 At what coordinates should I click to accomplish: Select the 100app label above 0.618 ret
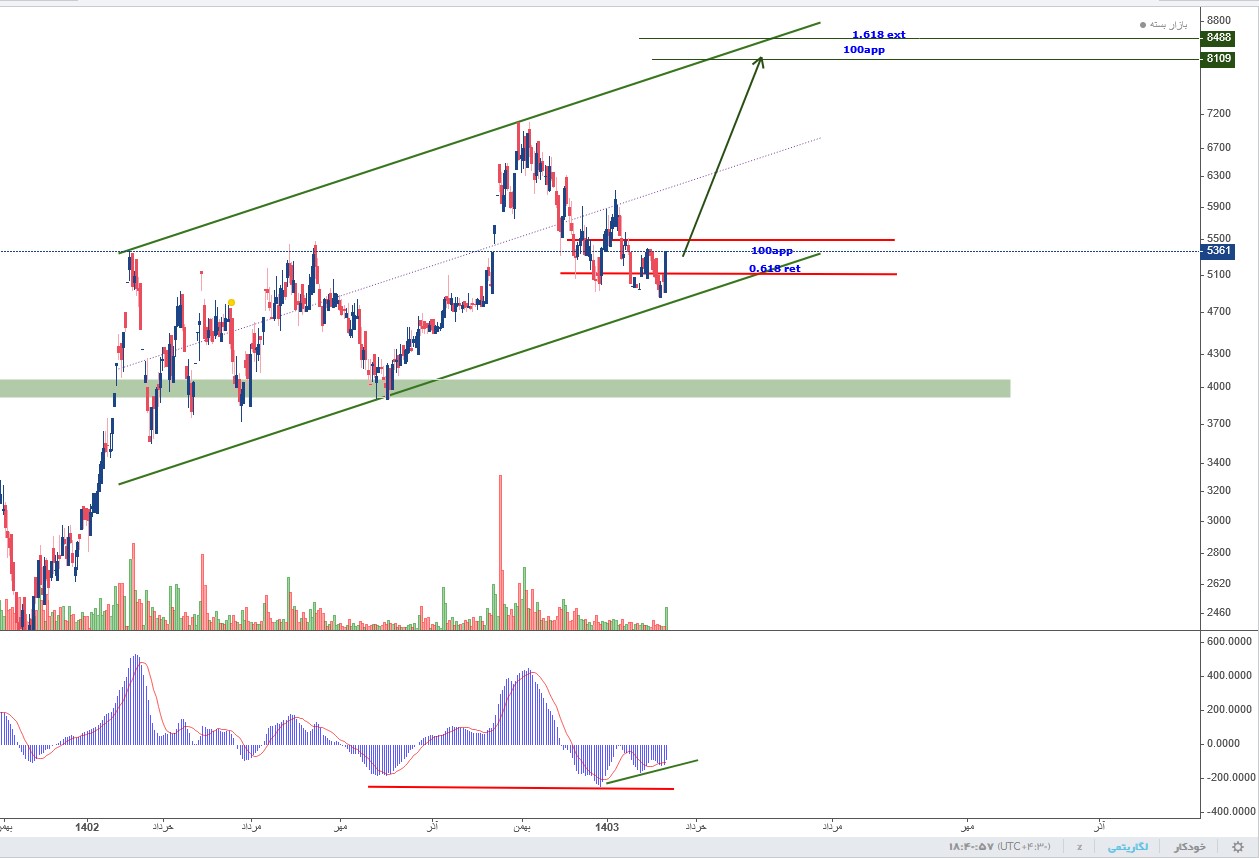[x=772, y=251]
